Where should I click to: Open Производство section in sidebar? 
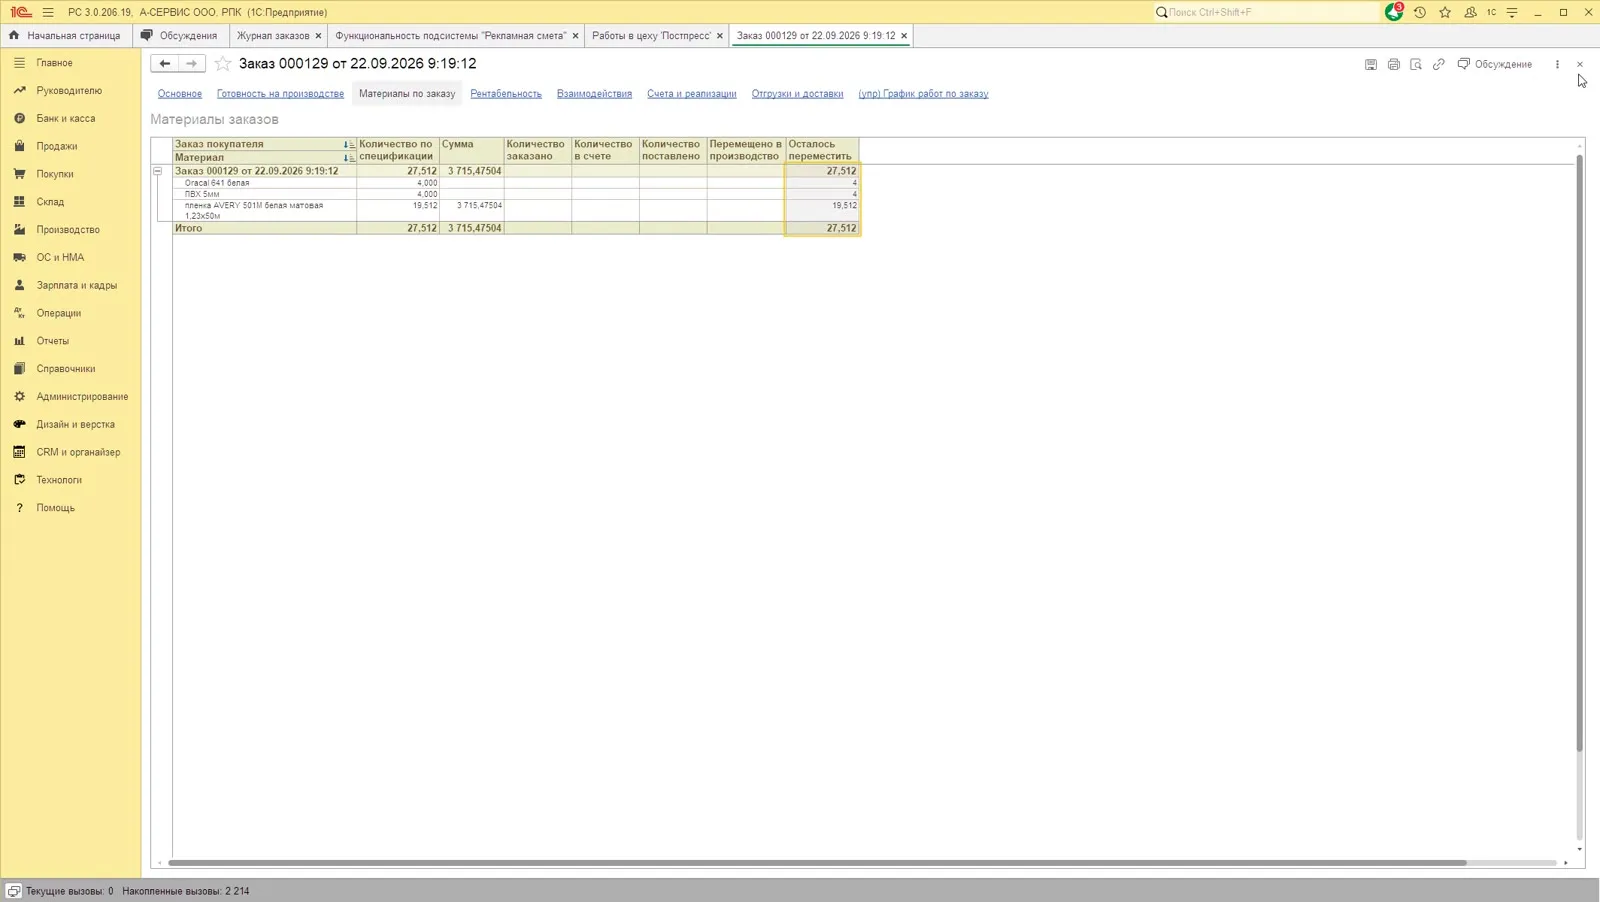coord(68,229)
